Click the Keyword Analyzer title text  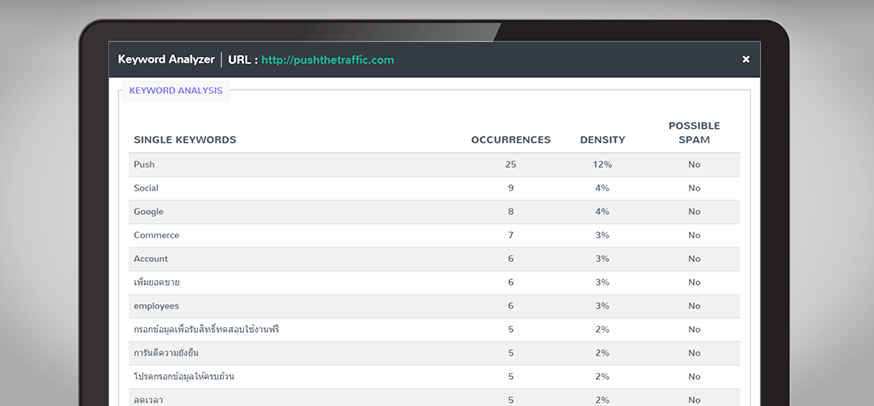(166, 60)
